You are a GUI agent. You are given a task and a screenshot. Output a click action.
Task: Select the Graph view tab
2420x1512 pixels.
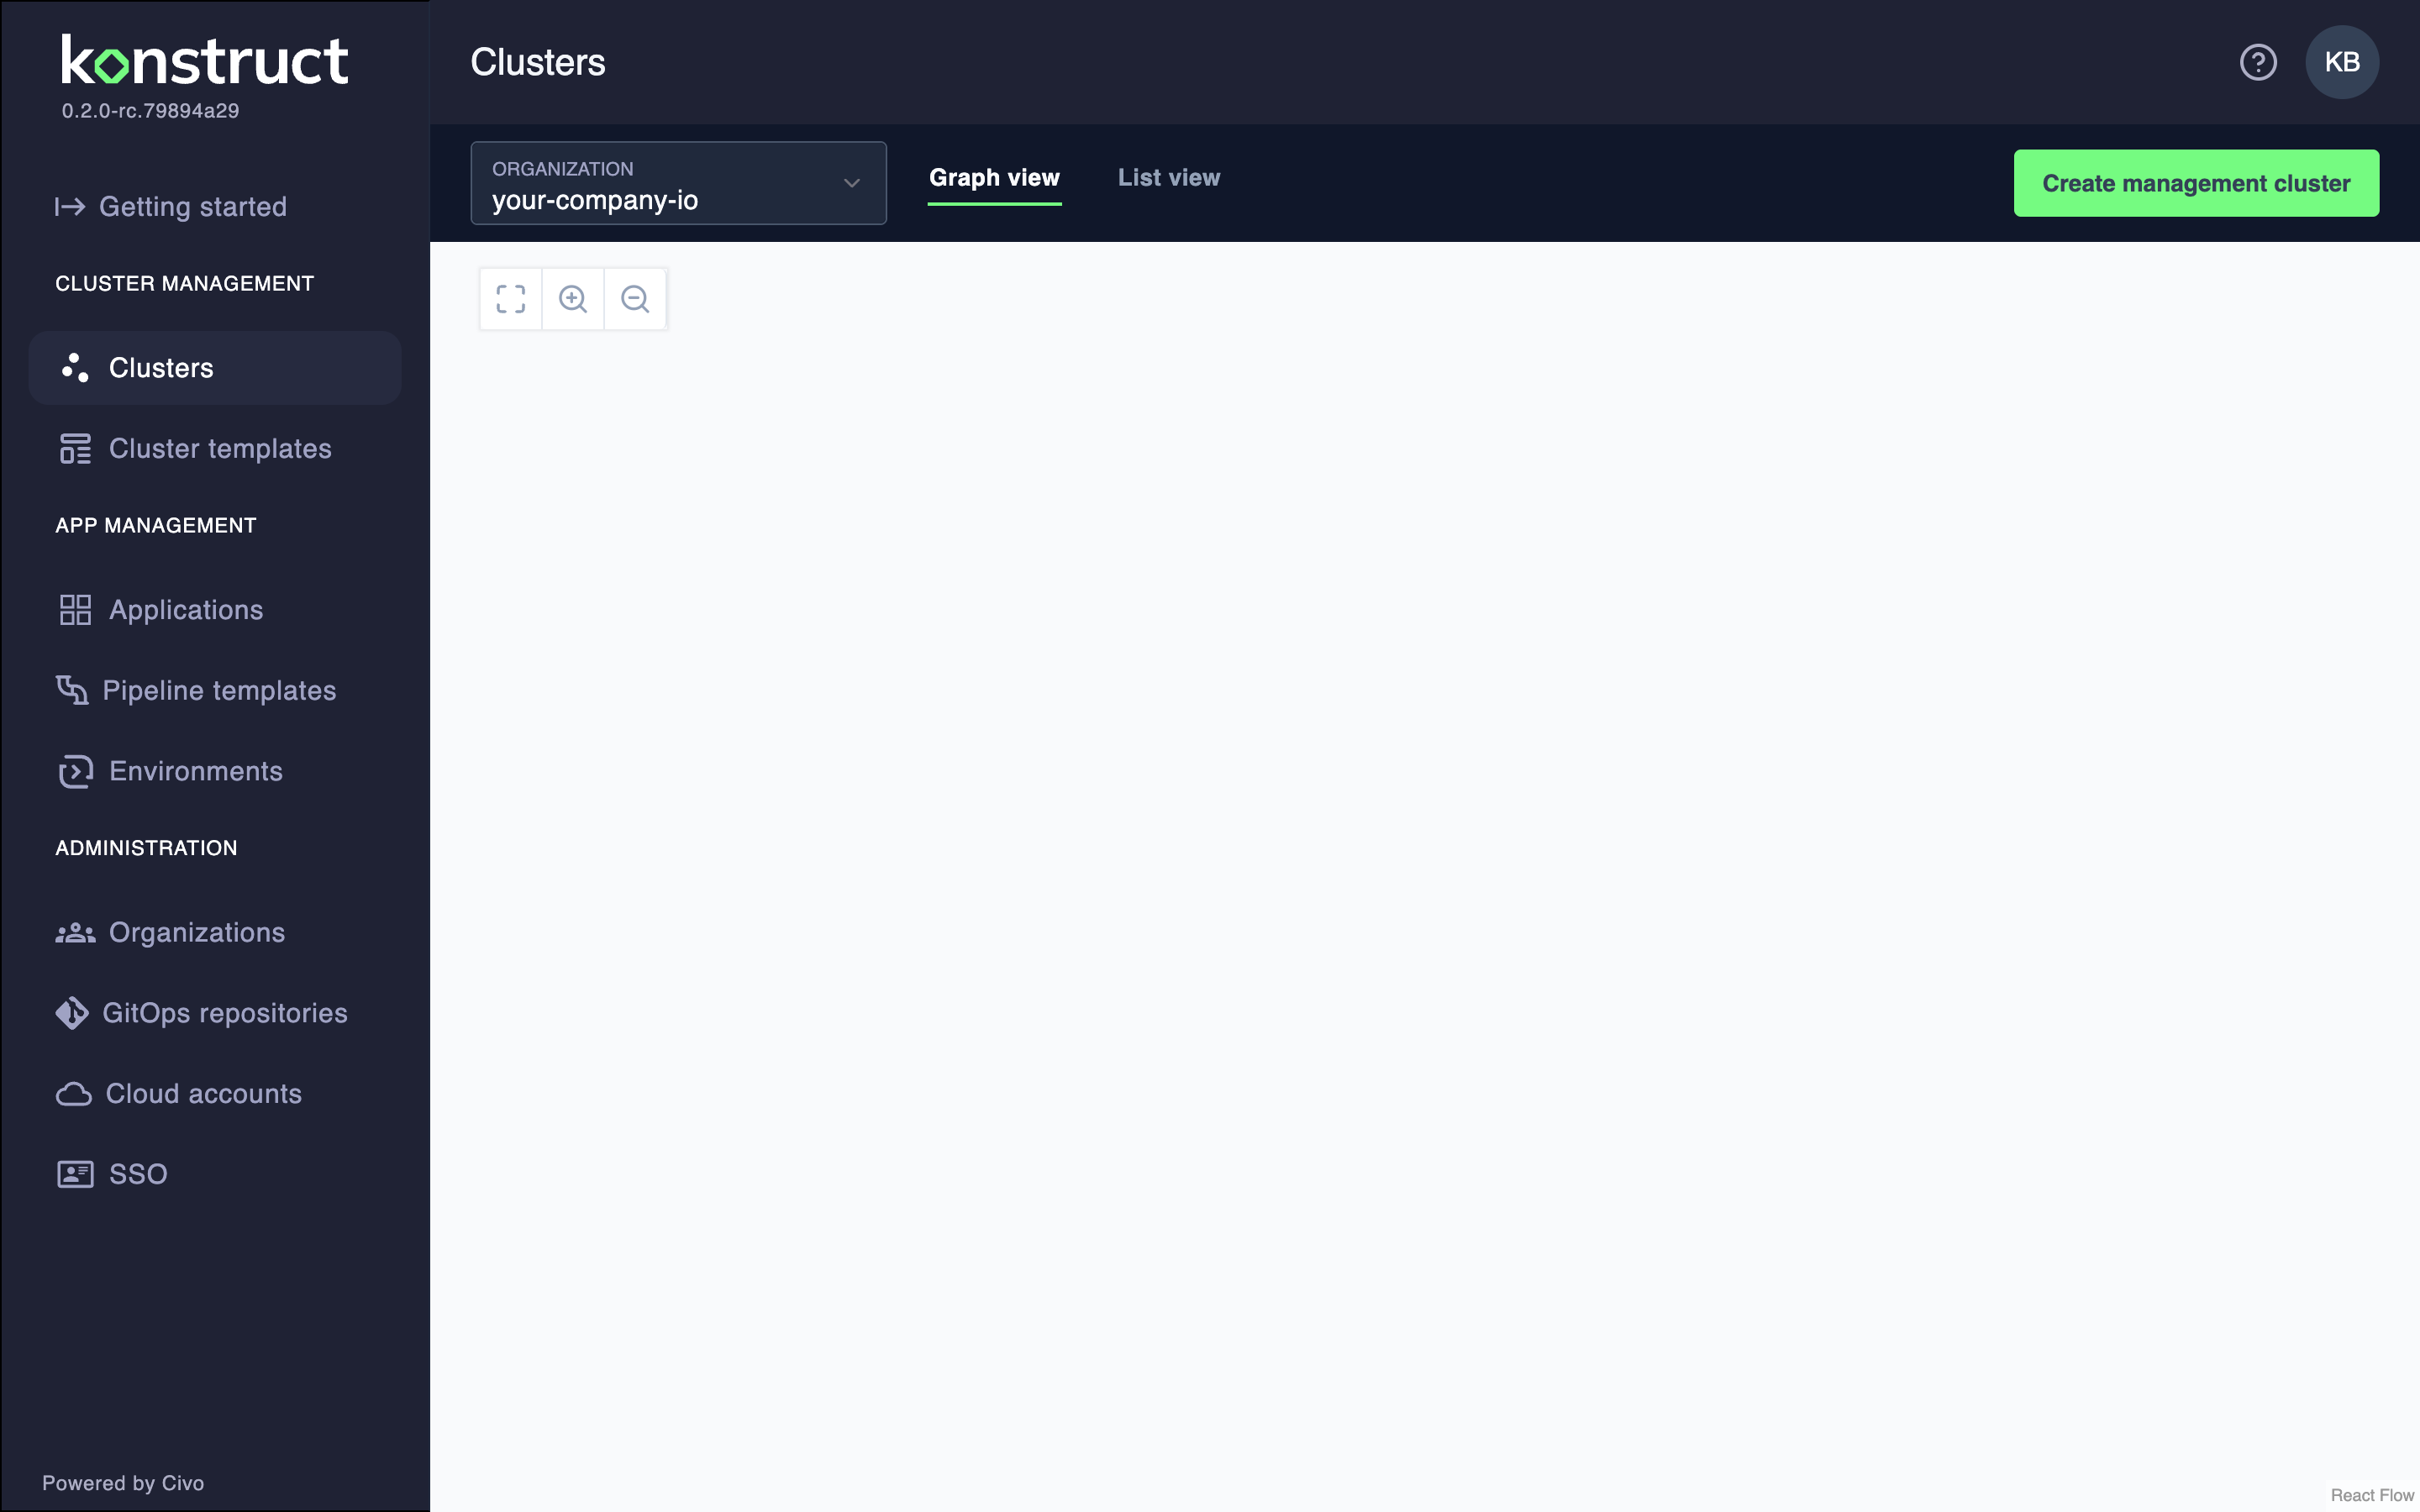point(994,177)
